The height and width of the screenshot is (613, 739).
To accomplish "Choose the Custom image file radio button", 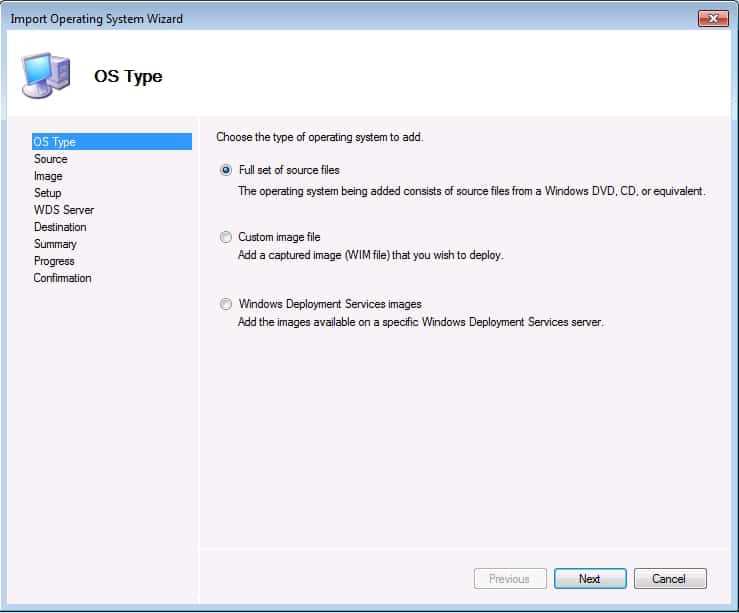I will tap(226, 237).
